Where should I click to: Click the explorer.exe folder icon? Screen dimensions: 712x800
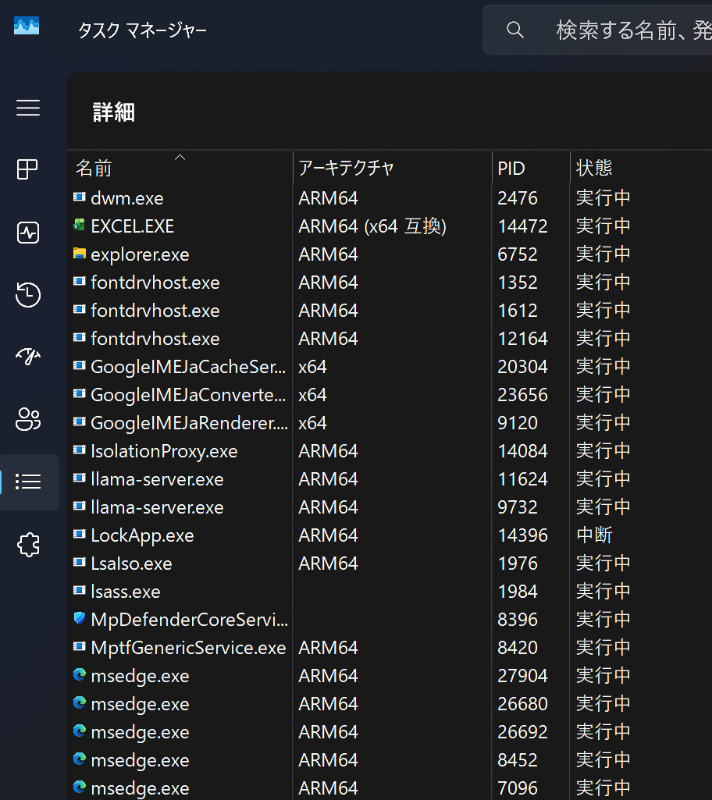pyautogui.click(x=79, y=253)
